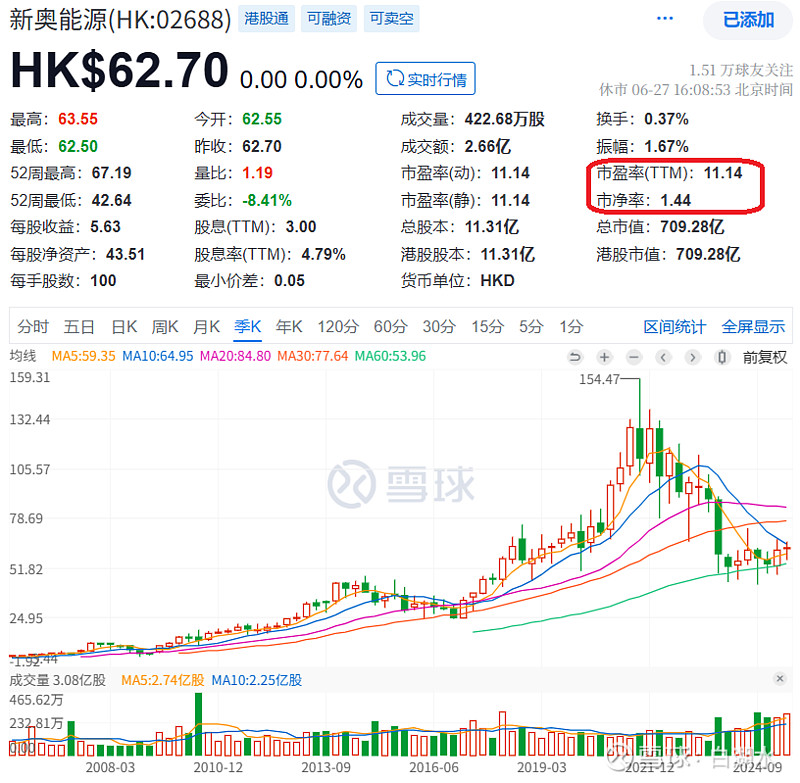800x783 pixels.
Task: Switch to the 分时 chart tab
Action: [x=33, y=326]
